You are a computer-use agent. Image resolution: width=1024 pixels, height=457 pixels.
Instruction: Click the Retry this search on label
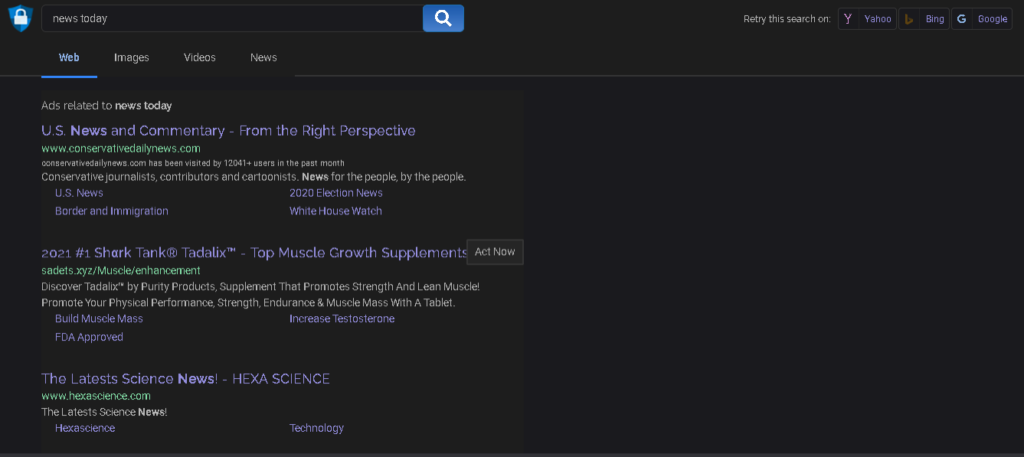click(x=787, y=19)
